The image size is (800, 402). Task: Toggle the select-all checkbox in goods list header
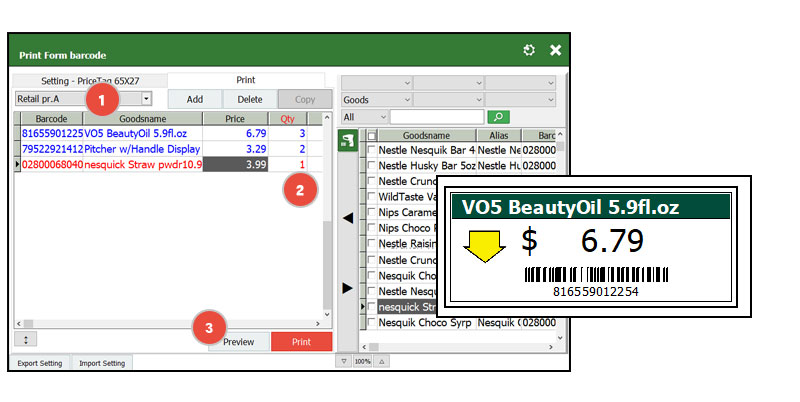(372, 136)
